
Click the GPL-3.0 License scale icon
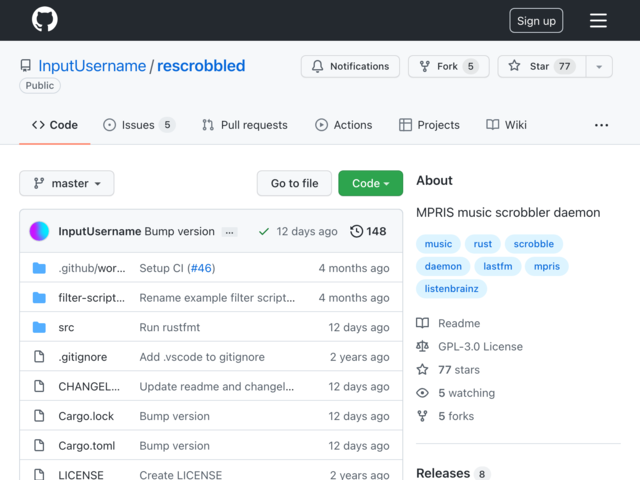click(422, 346)
